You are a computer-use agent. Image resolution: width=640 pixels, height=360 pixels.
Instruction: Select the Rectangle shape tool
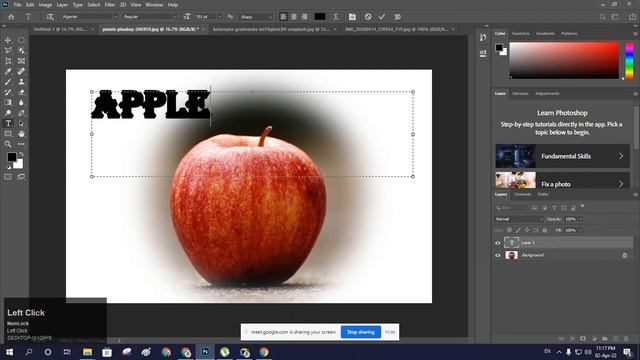(x=8, y=134)
